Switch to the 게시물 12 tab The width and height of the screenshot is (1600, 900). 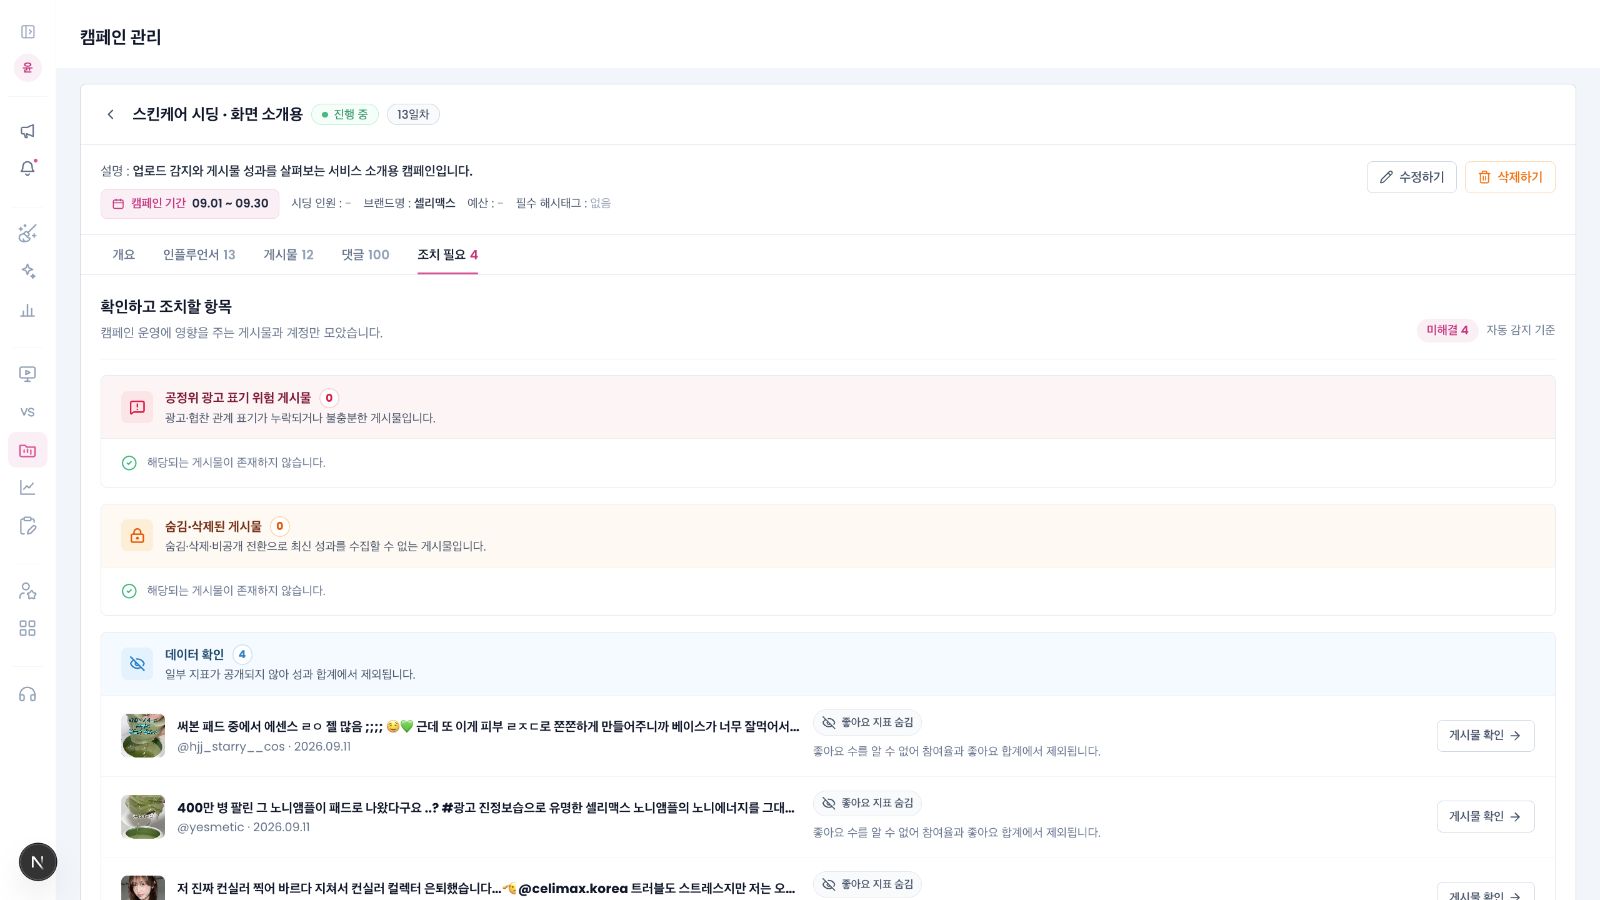(289, 255)
